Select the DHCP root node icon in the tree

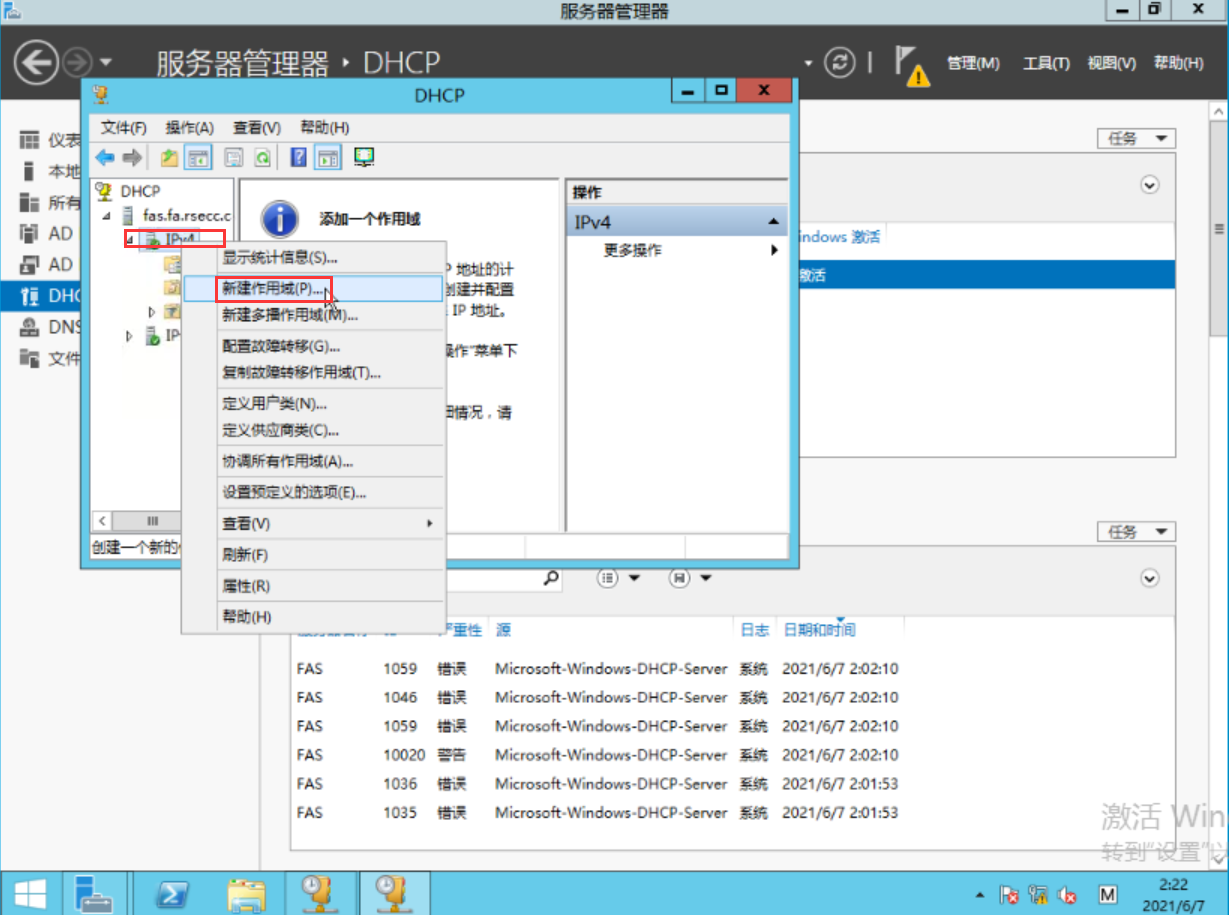click(104, 191)
